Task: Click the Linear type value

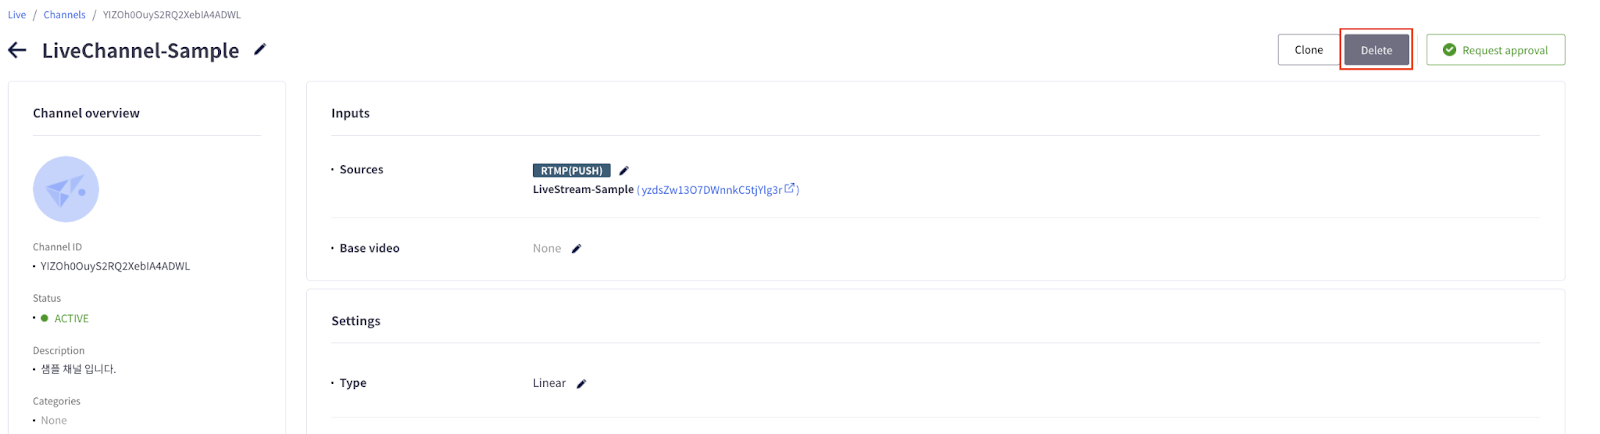Action: 549,384
